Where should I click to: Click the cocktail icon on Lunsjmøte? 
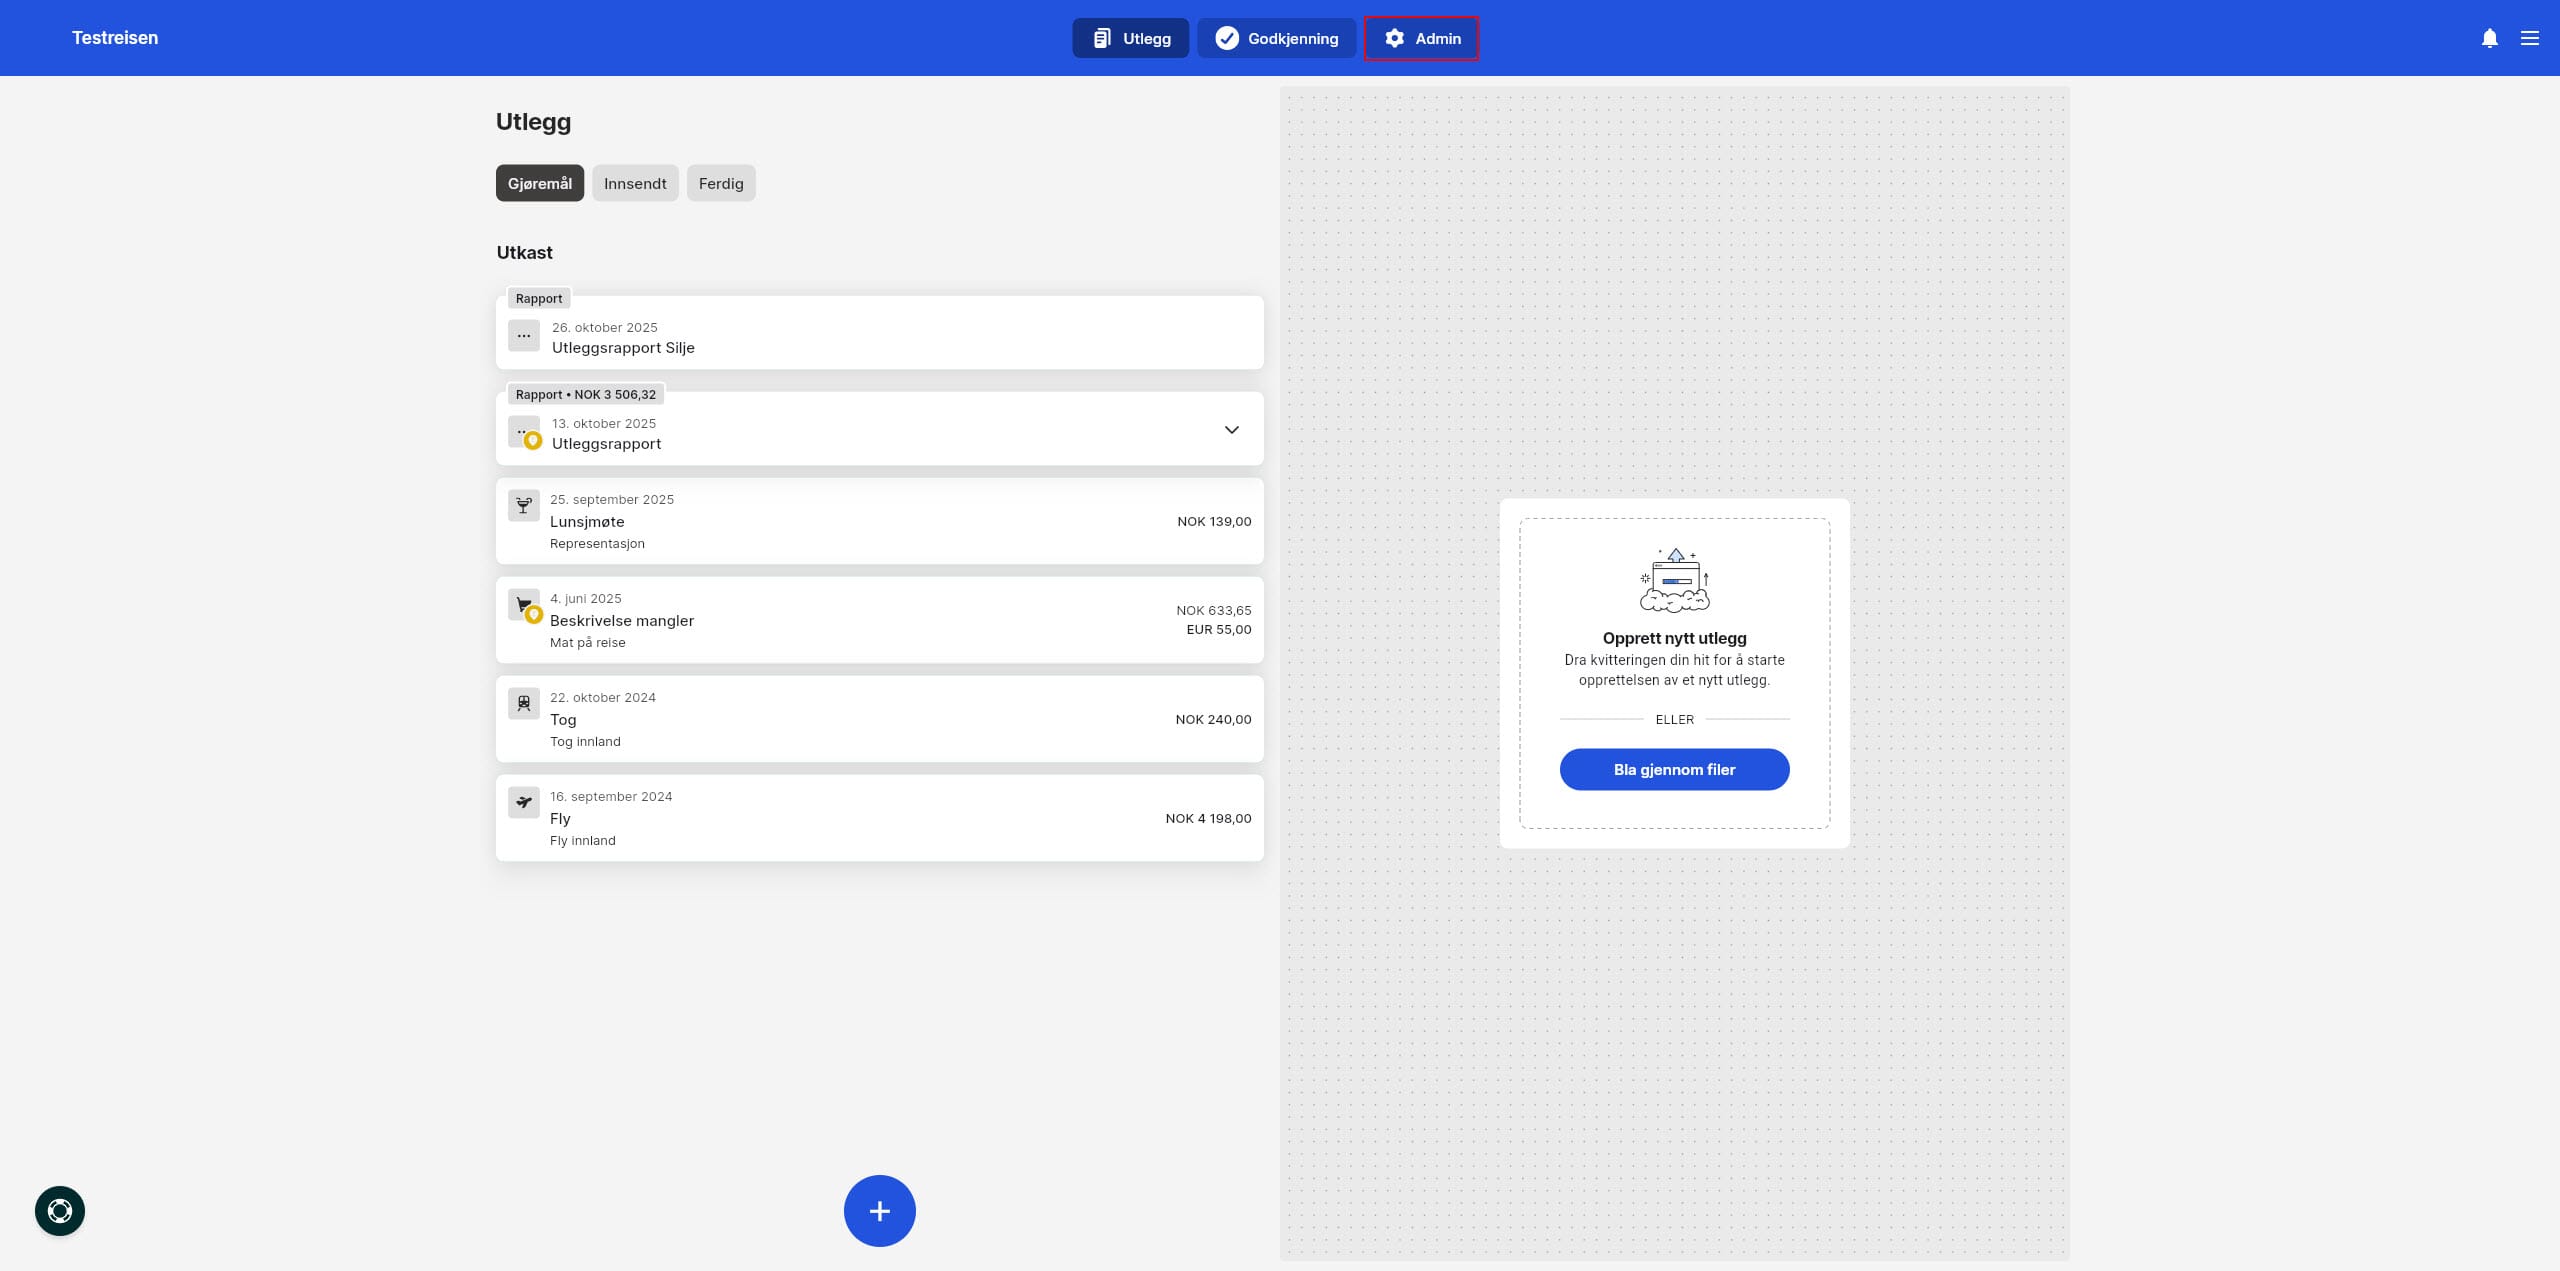click(523, 505)
